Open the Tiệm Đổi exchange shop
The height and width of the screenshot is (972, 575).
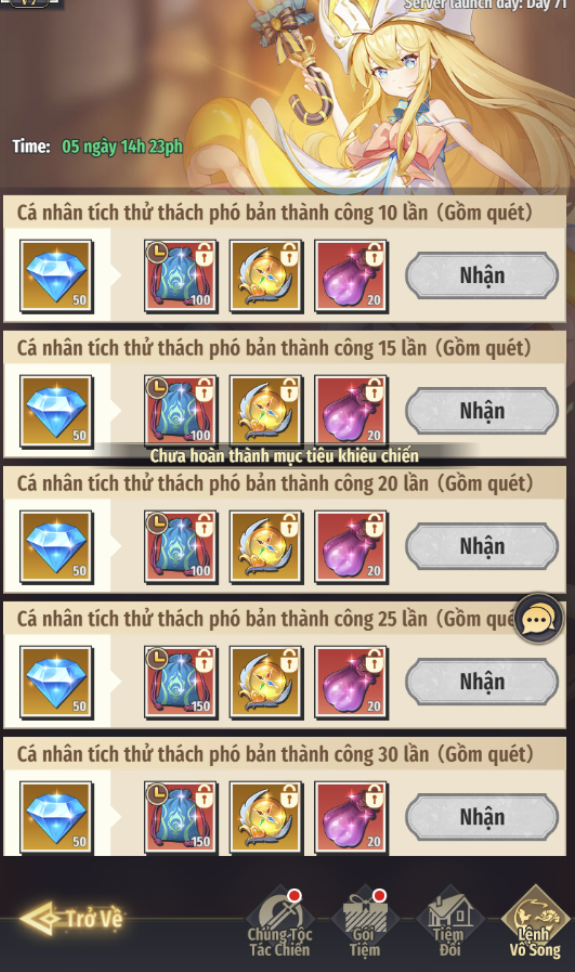(x=449, y=923)
